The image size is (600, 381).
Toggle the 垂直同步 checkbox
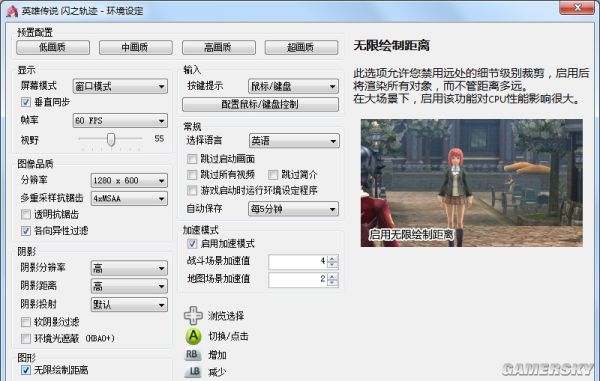pyautogui.click(x=26, y=102)
